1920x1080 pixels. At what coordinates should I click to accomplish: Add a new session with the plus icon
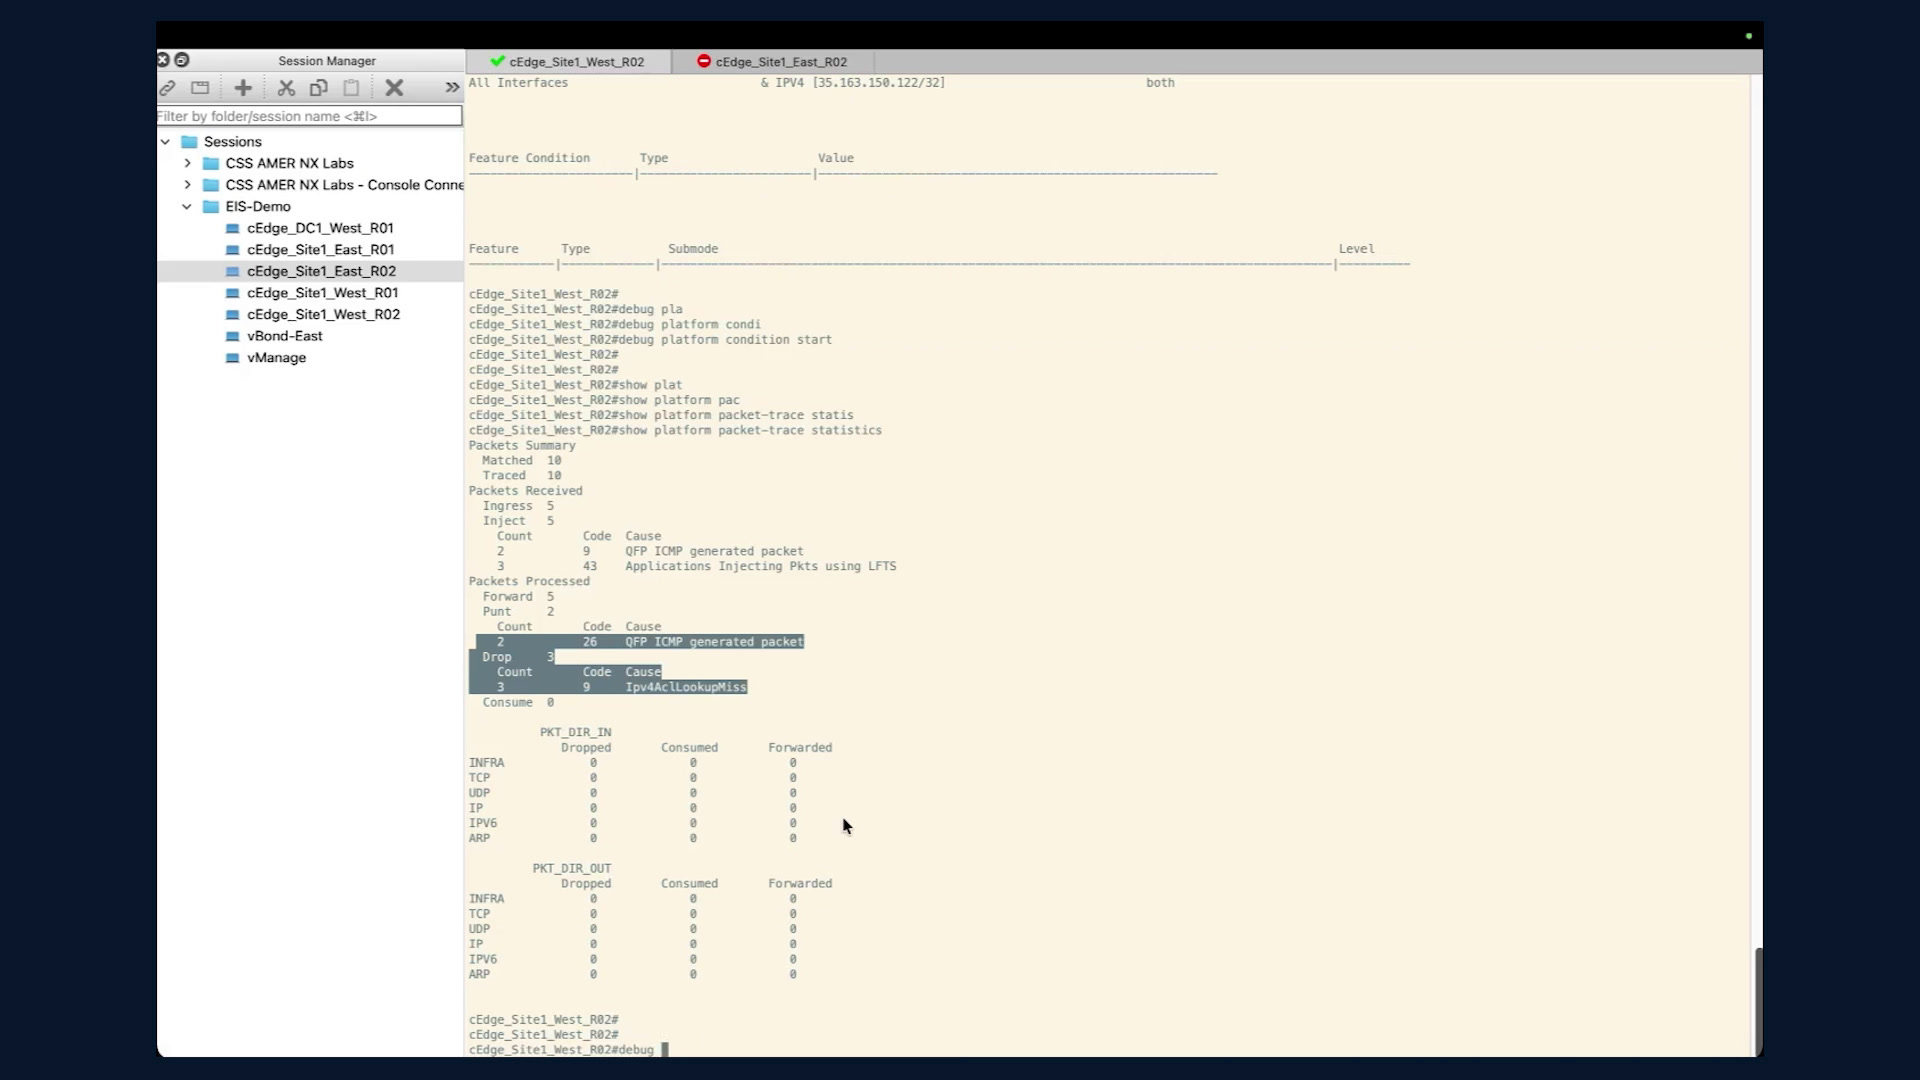coord(243,88)
